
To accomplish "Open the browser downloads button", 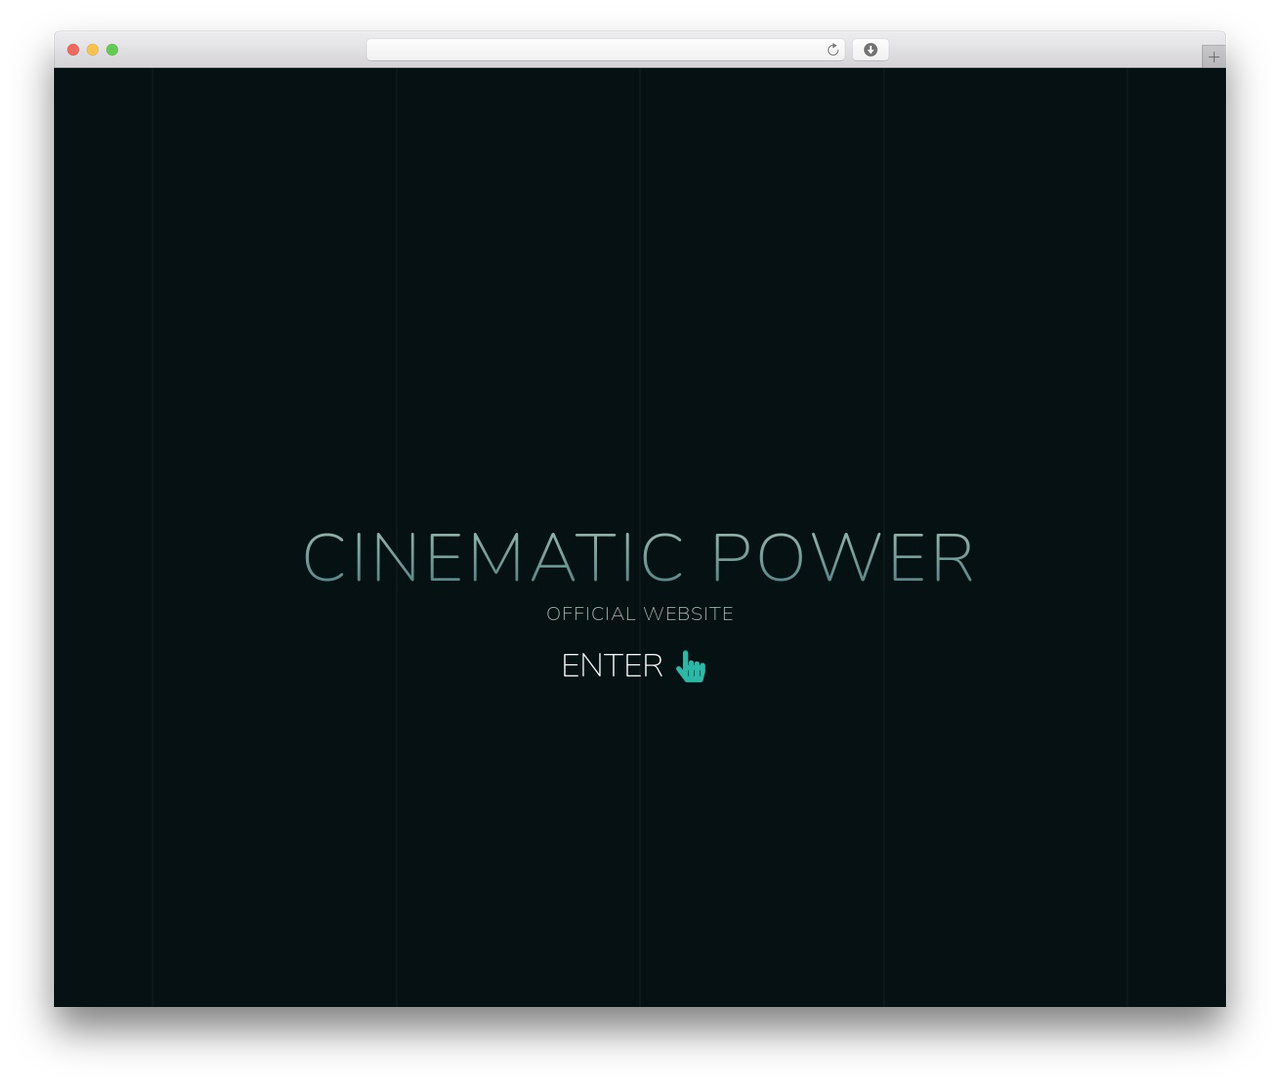I will pyautogui.click(x=870, y=50).
